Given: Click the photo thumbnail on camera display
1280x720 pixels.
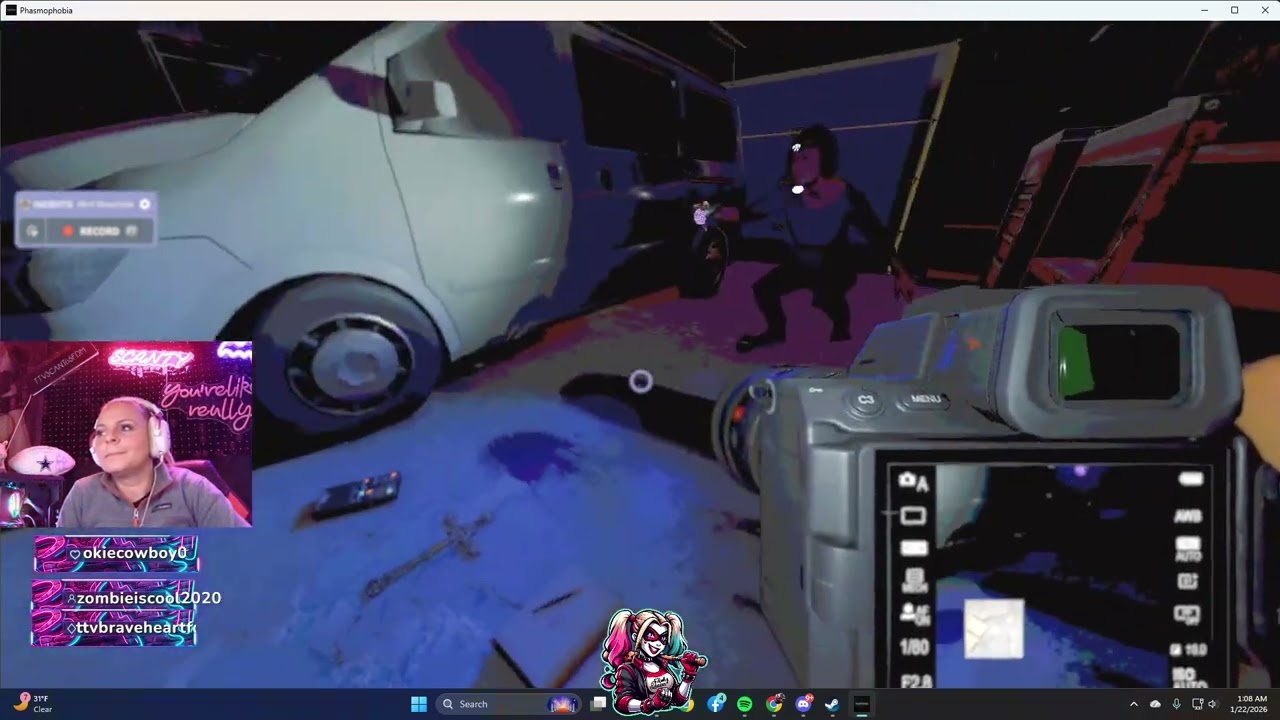Looking at the screenshot, I should tap(994, 629).
